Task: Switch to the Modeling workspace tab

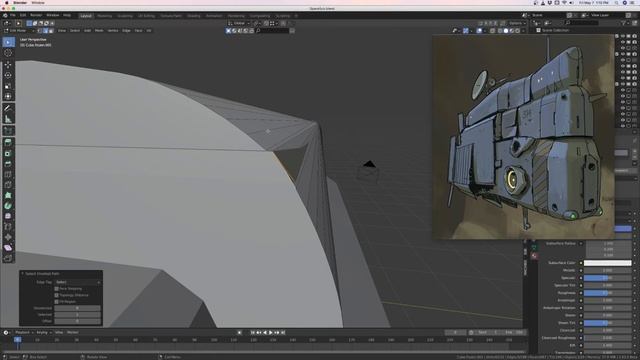Action: [x=104, y=16]
